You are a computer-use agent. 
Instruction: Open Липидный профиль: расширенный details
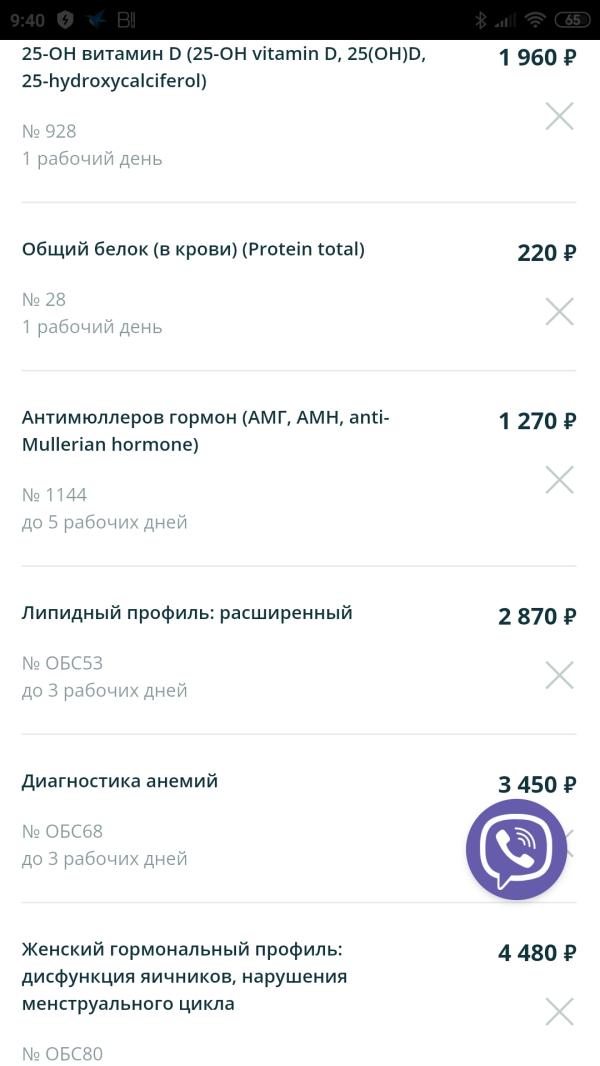click(187, 612)
